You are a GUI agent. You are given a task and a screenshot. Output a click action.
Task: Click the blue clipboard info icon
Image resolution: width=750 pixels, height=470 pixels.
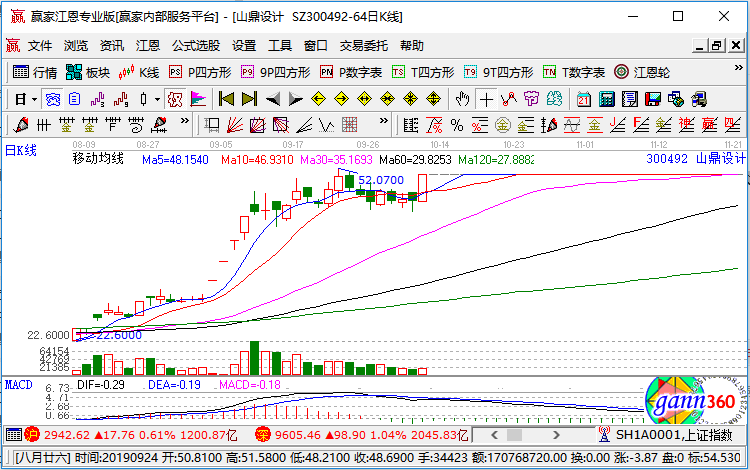[x=75, y=99]
